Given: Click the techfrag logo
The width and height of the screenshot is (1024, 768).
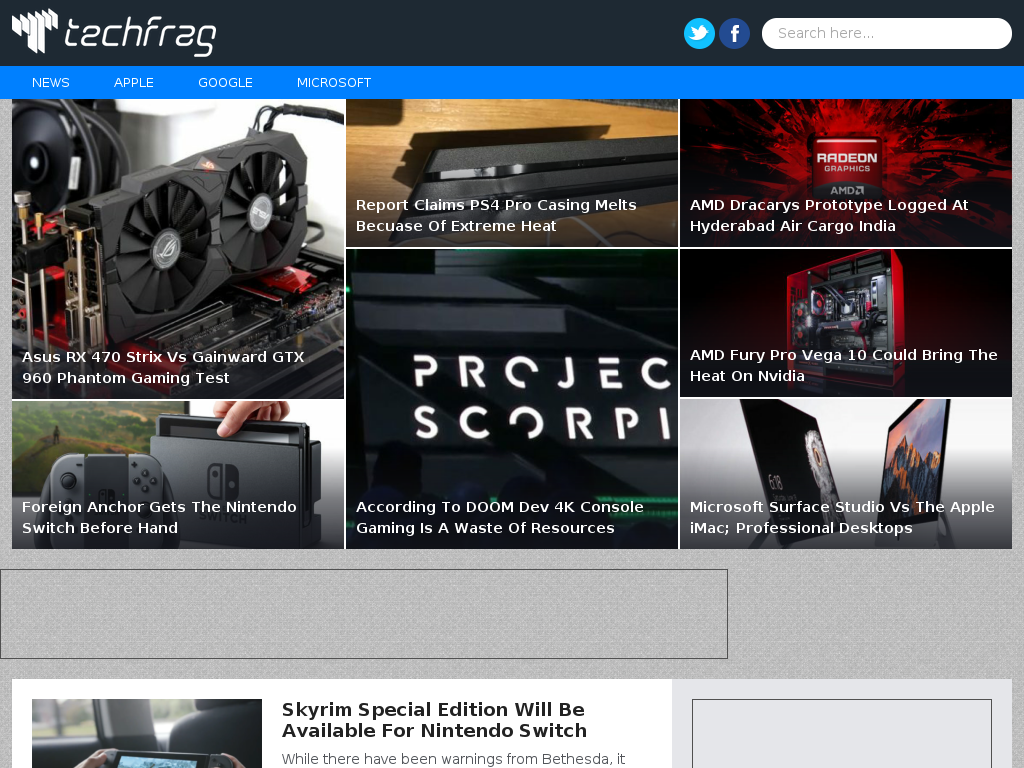Looking at the screenshot, I should pyautogui.click(x=114, y=32).
